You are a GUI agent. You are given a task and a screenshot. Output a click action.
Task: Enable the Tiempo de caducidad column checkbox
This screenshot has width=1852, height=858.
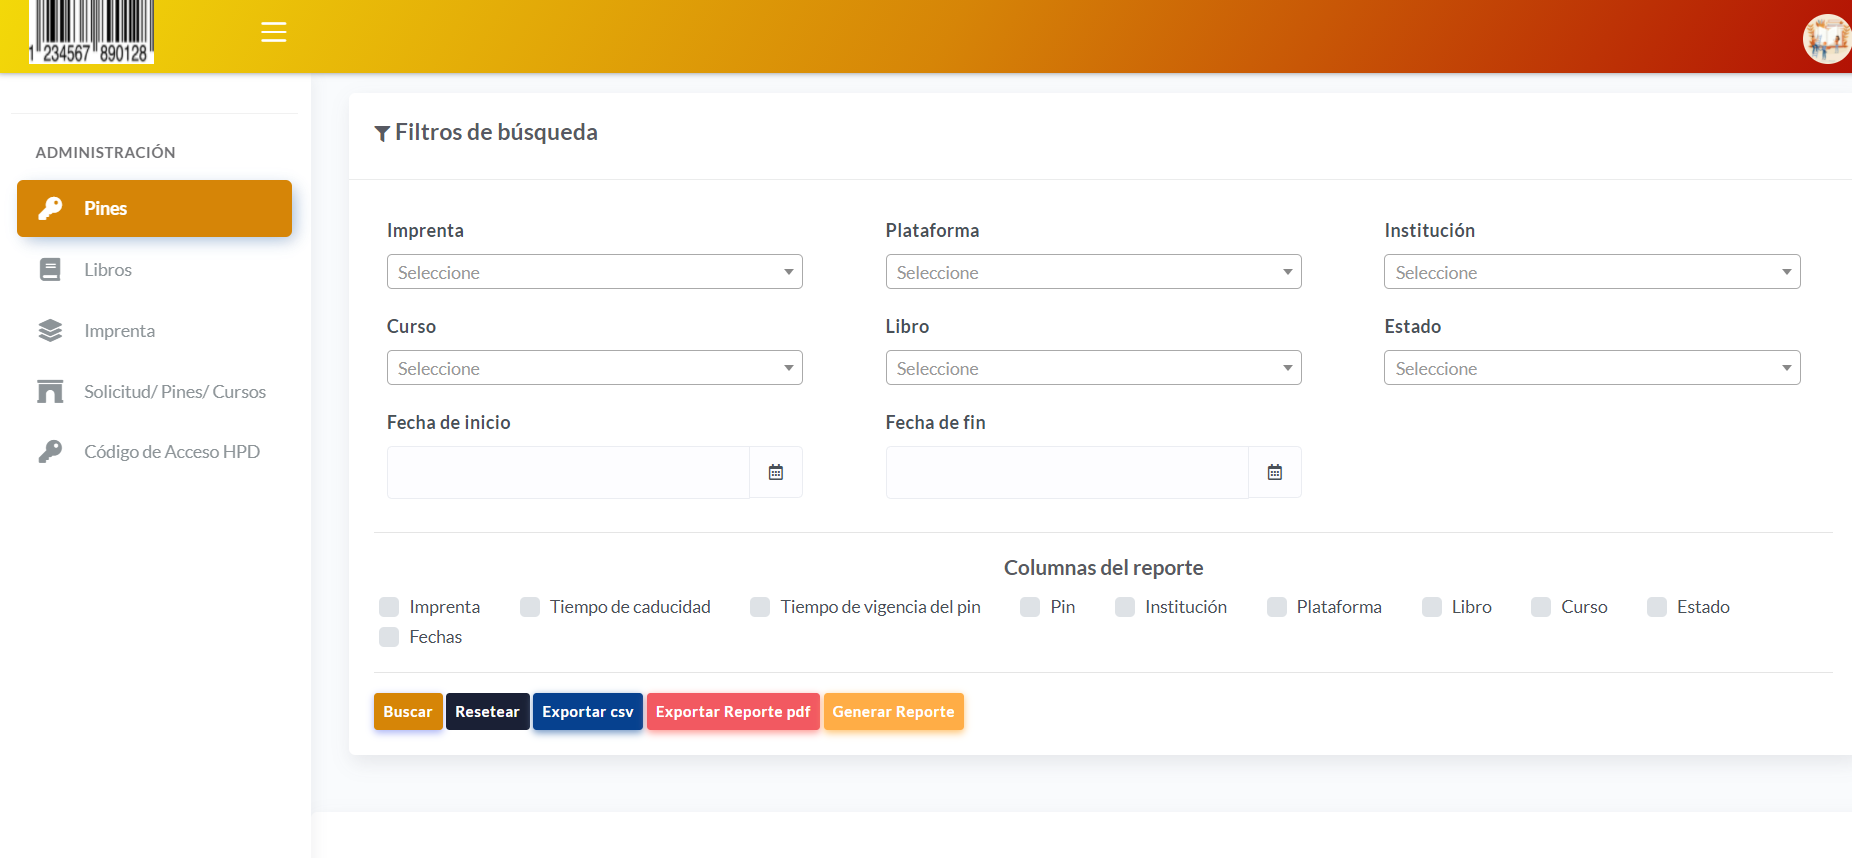pos(530,607)
